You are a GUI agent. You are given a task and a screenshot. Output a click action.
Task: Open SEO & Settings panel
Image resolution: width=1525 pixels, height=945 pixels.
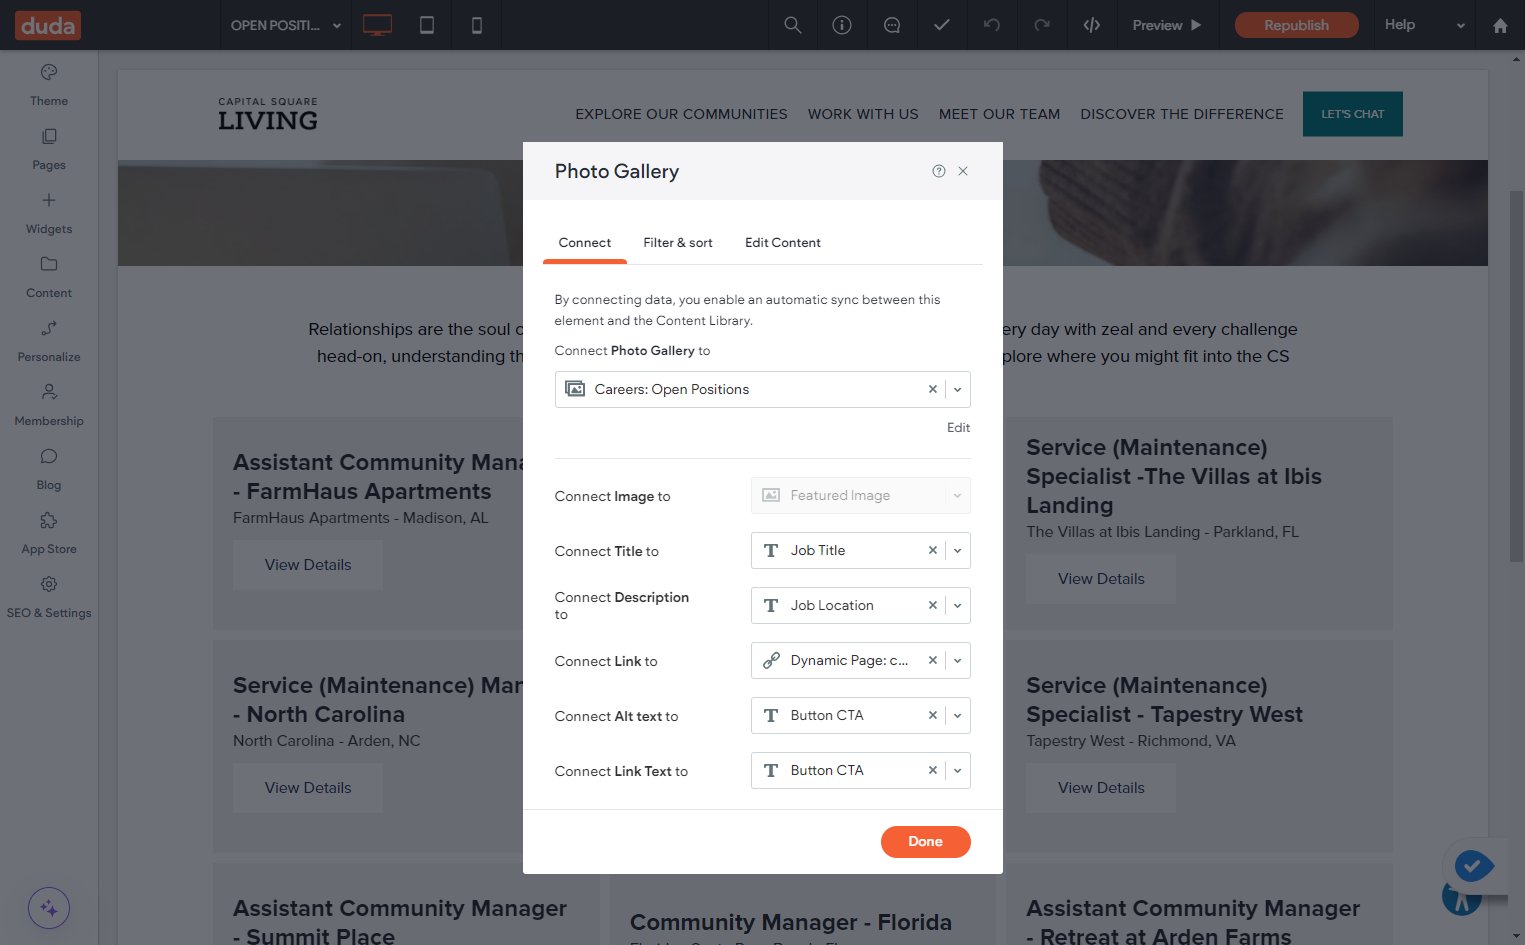[49, 597]
